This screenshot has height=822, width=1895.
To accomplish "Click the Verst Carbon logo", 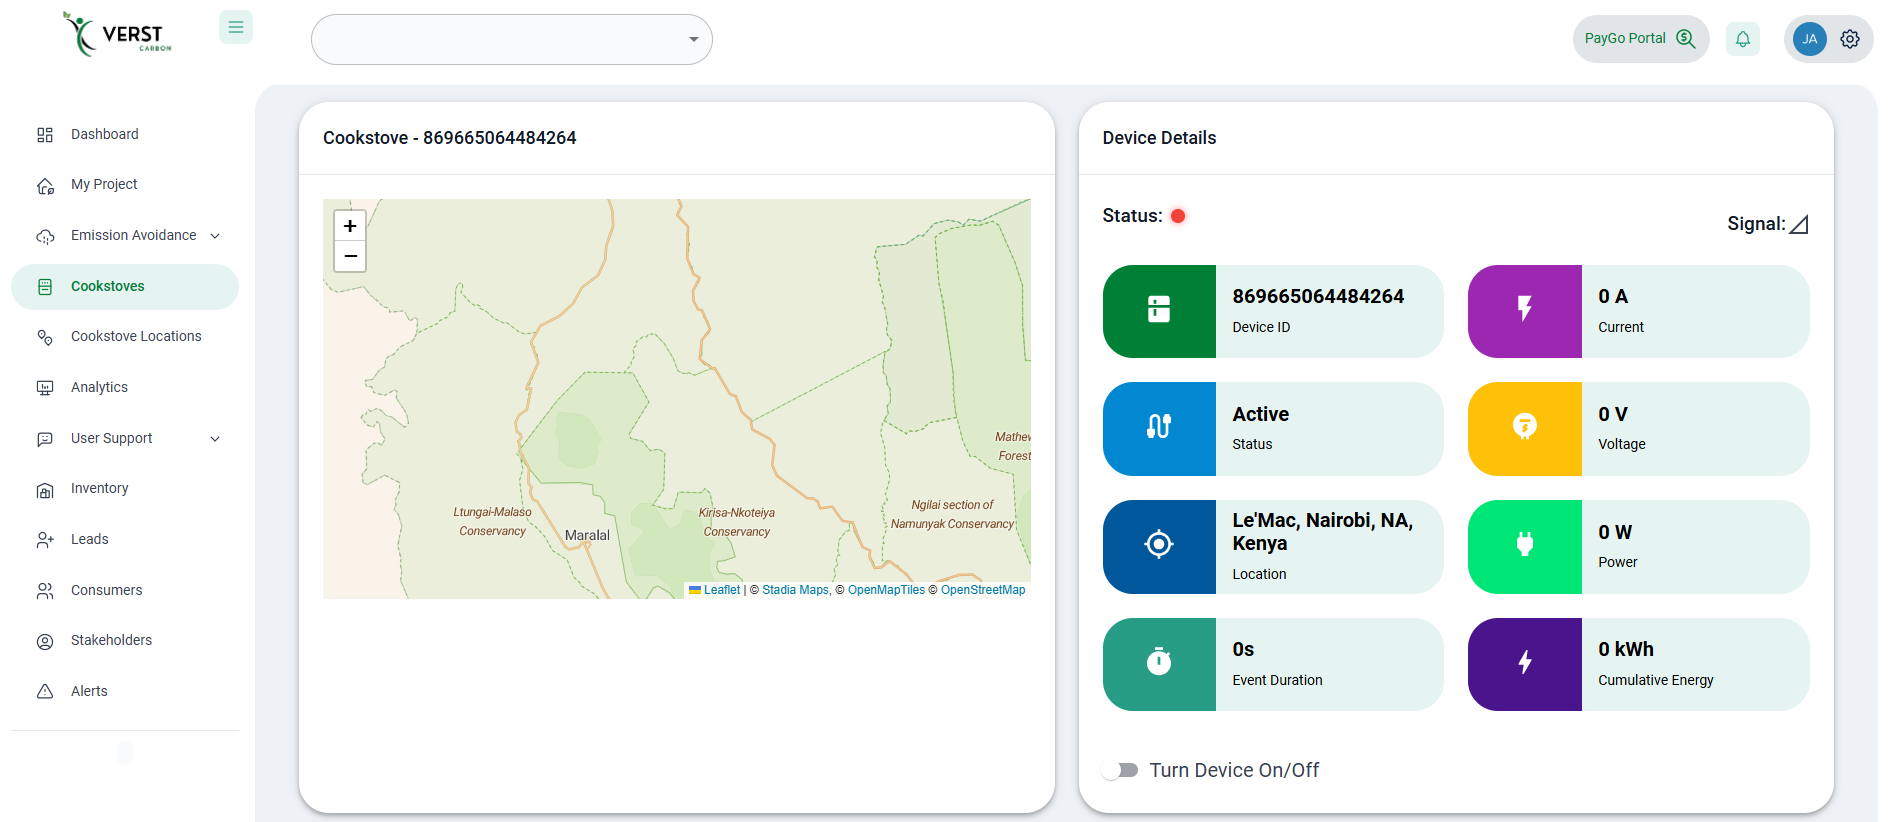I will [118, 34].
